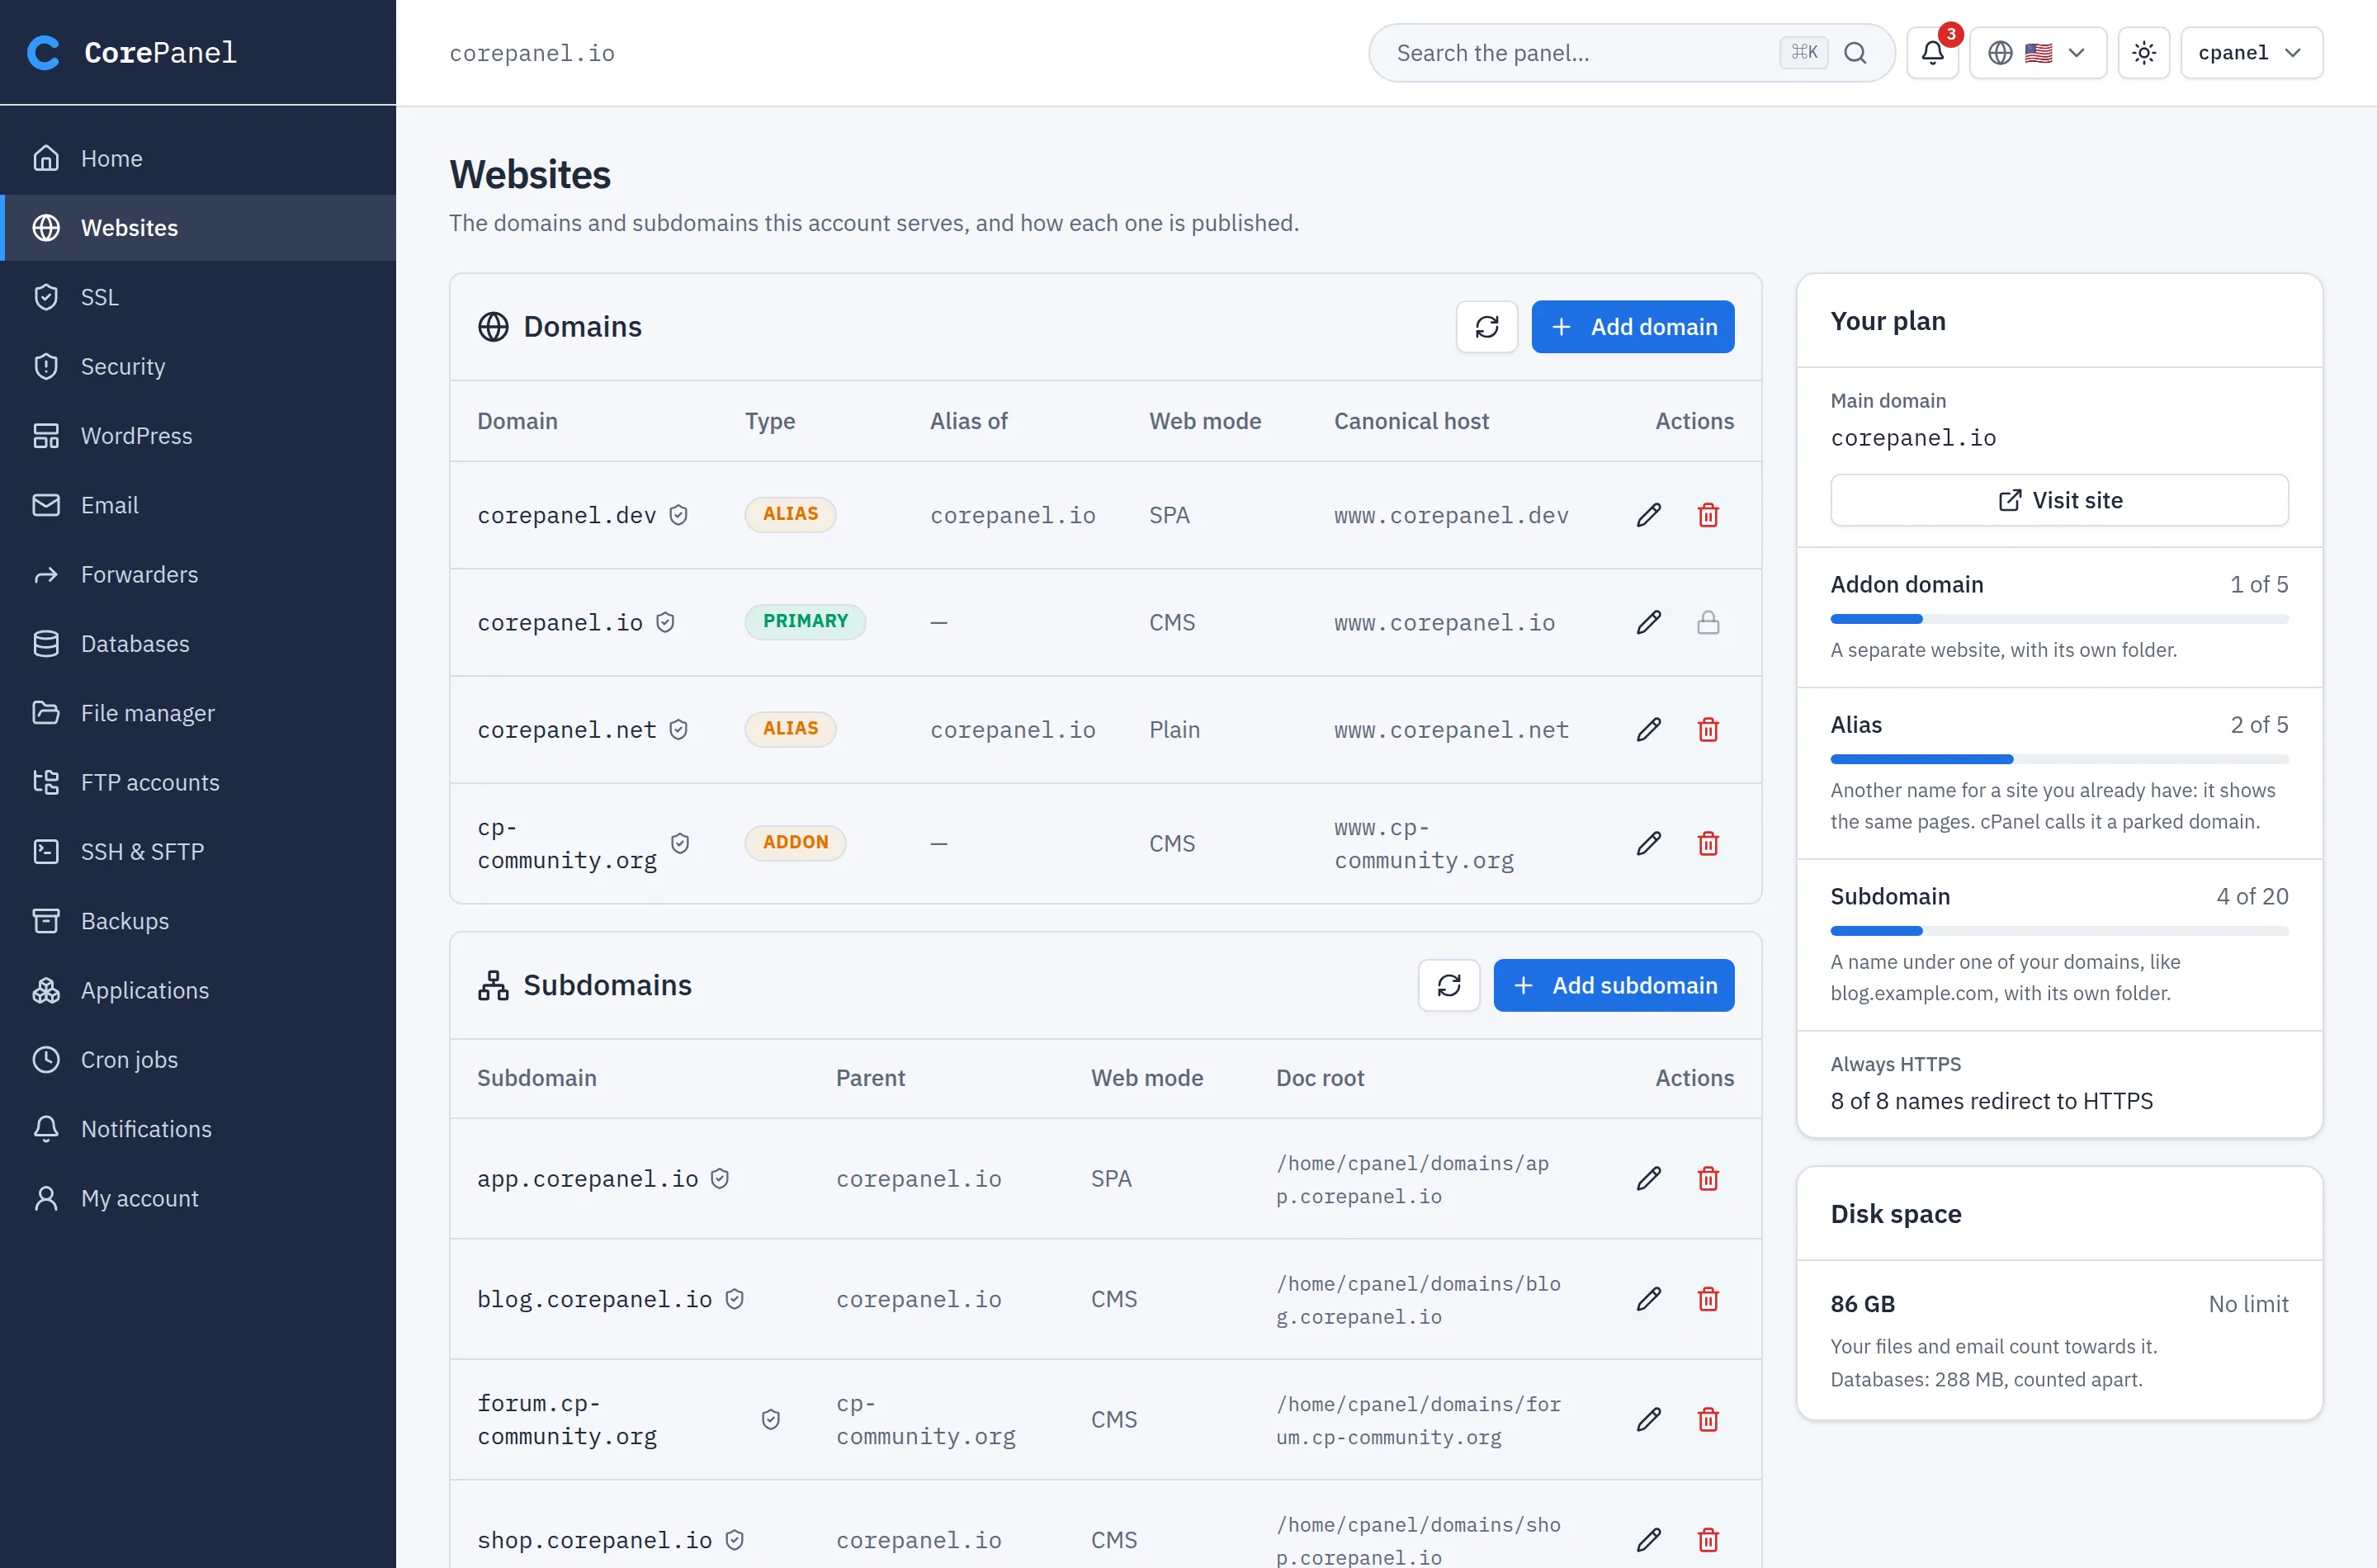Click the Addon domain usage bar
Viewport: 2377px width, 1568px height.
coord(2059,619)
